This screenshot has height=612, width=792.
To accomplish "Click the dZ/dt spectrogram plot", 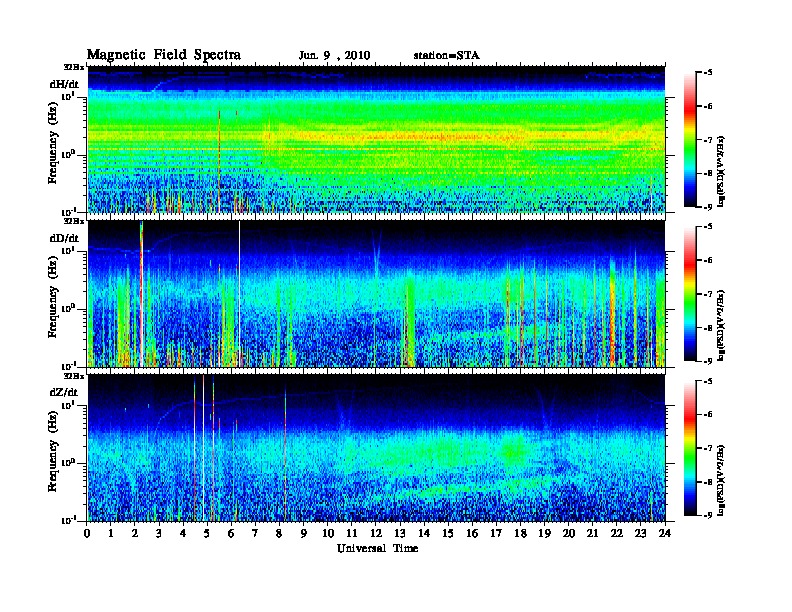I will tap(376, 448).
